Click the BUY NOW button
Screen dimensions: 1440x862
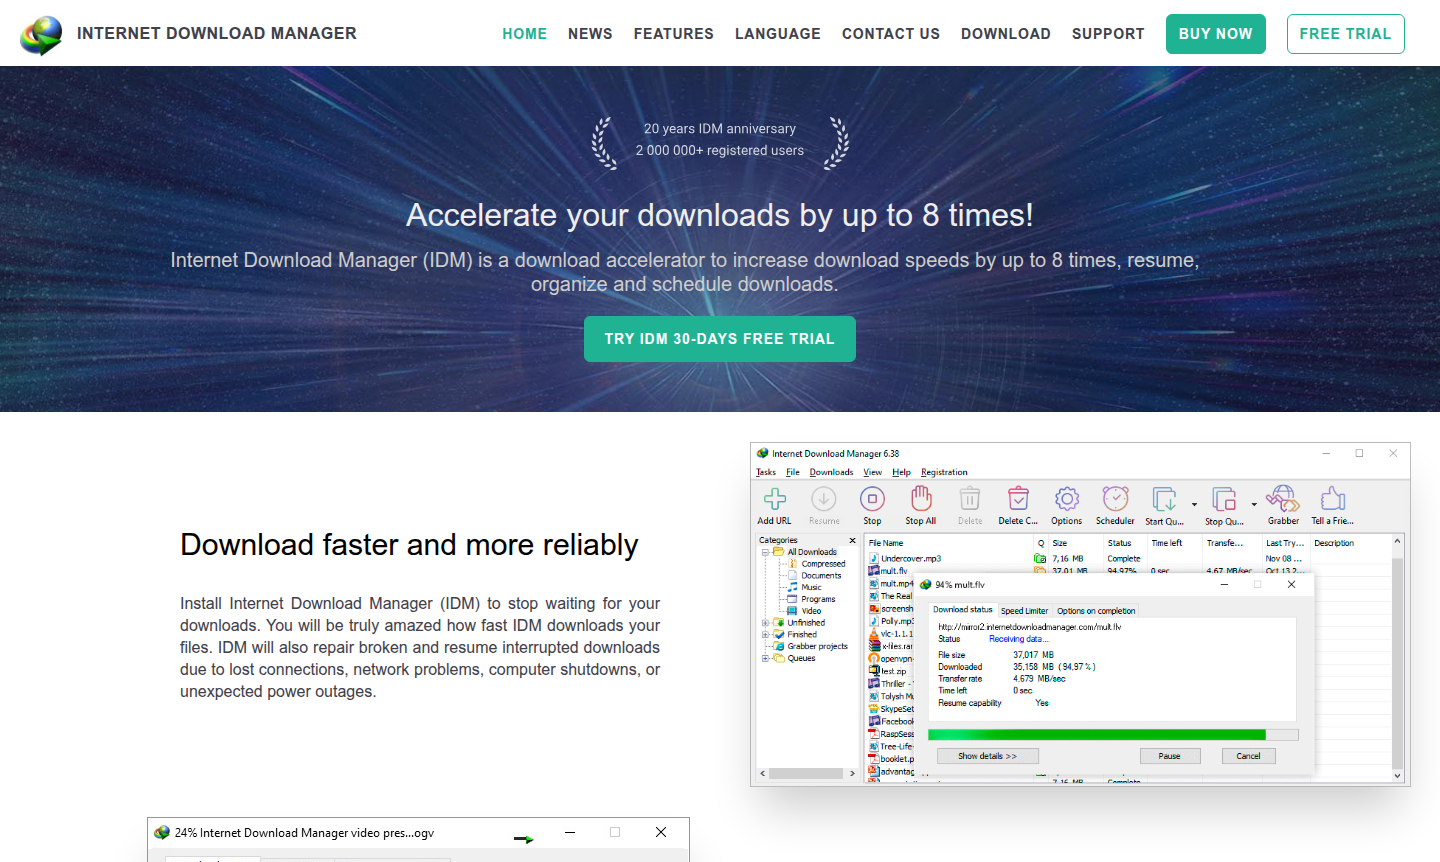click(1215, 34)
